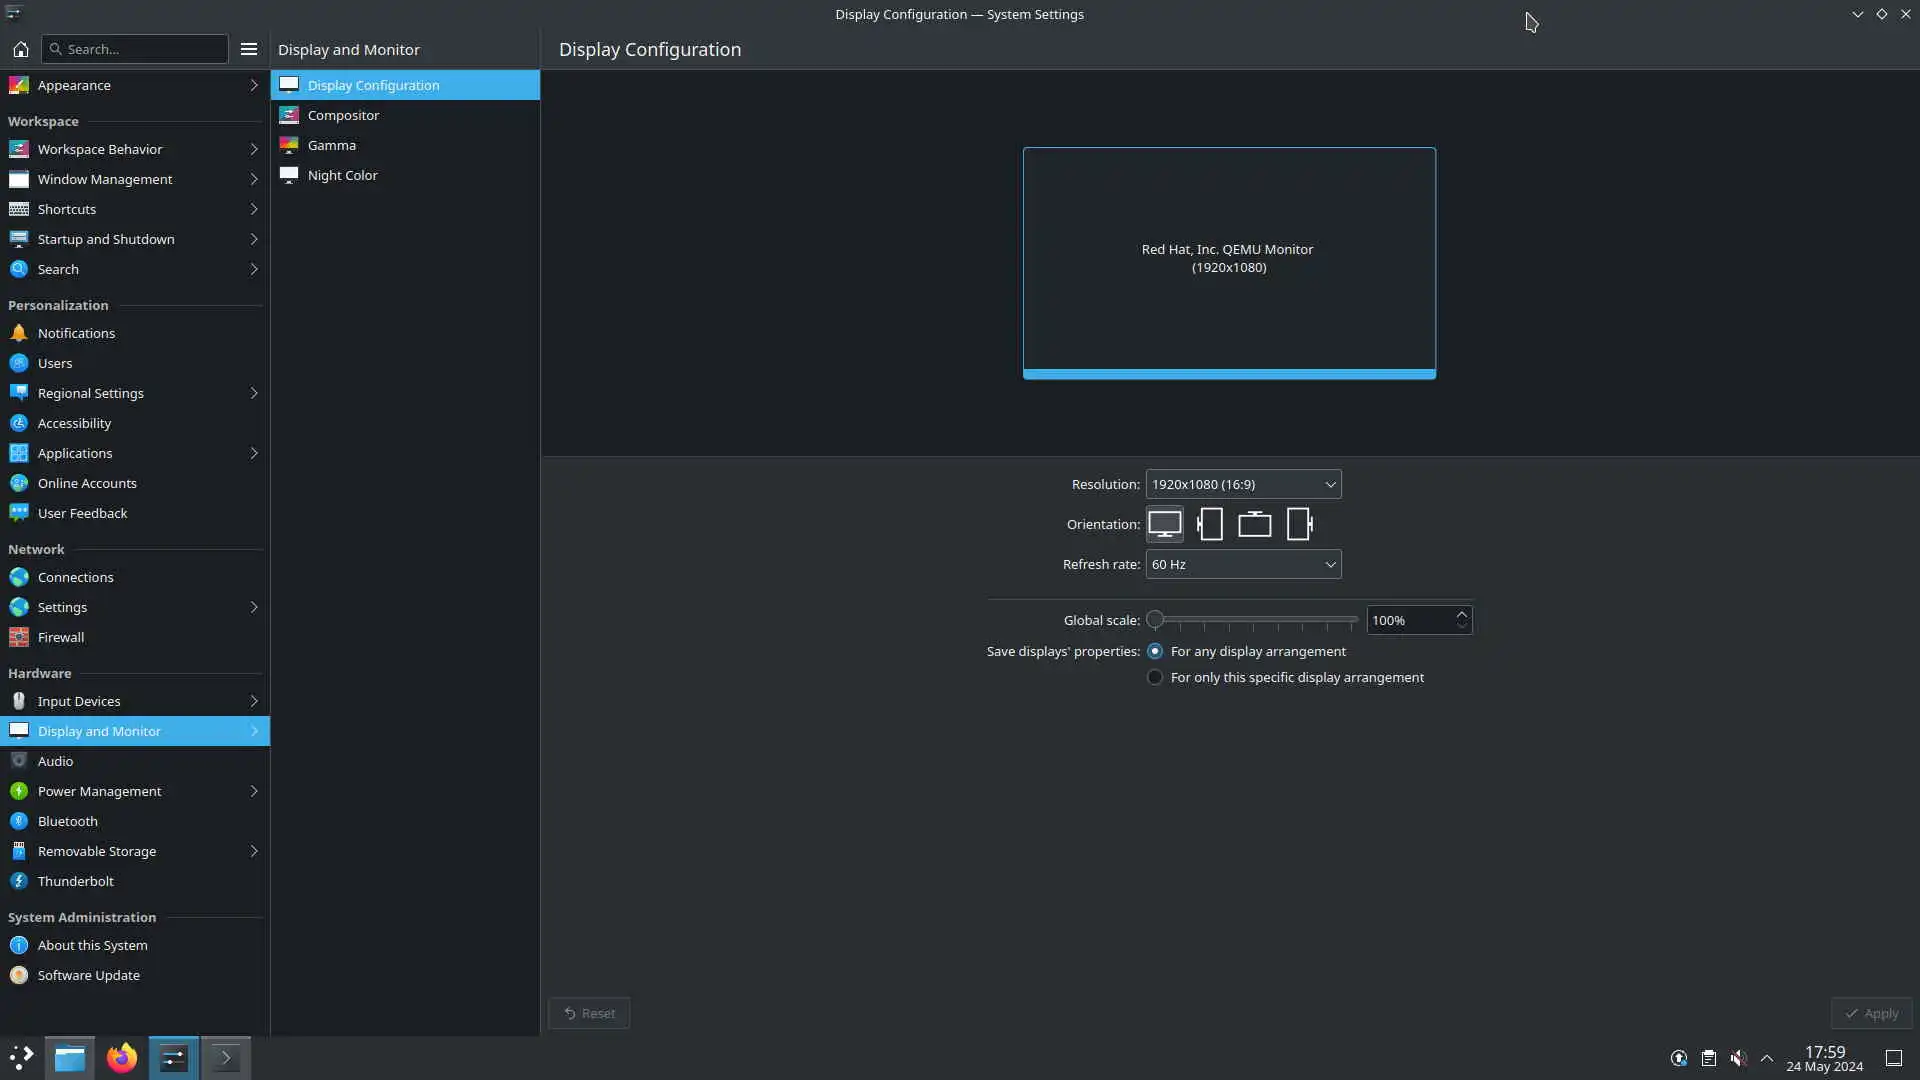1920x1080 pixels.
Task: Open the Gamma settings page
Action: (x=331, y=145)
